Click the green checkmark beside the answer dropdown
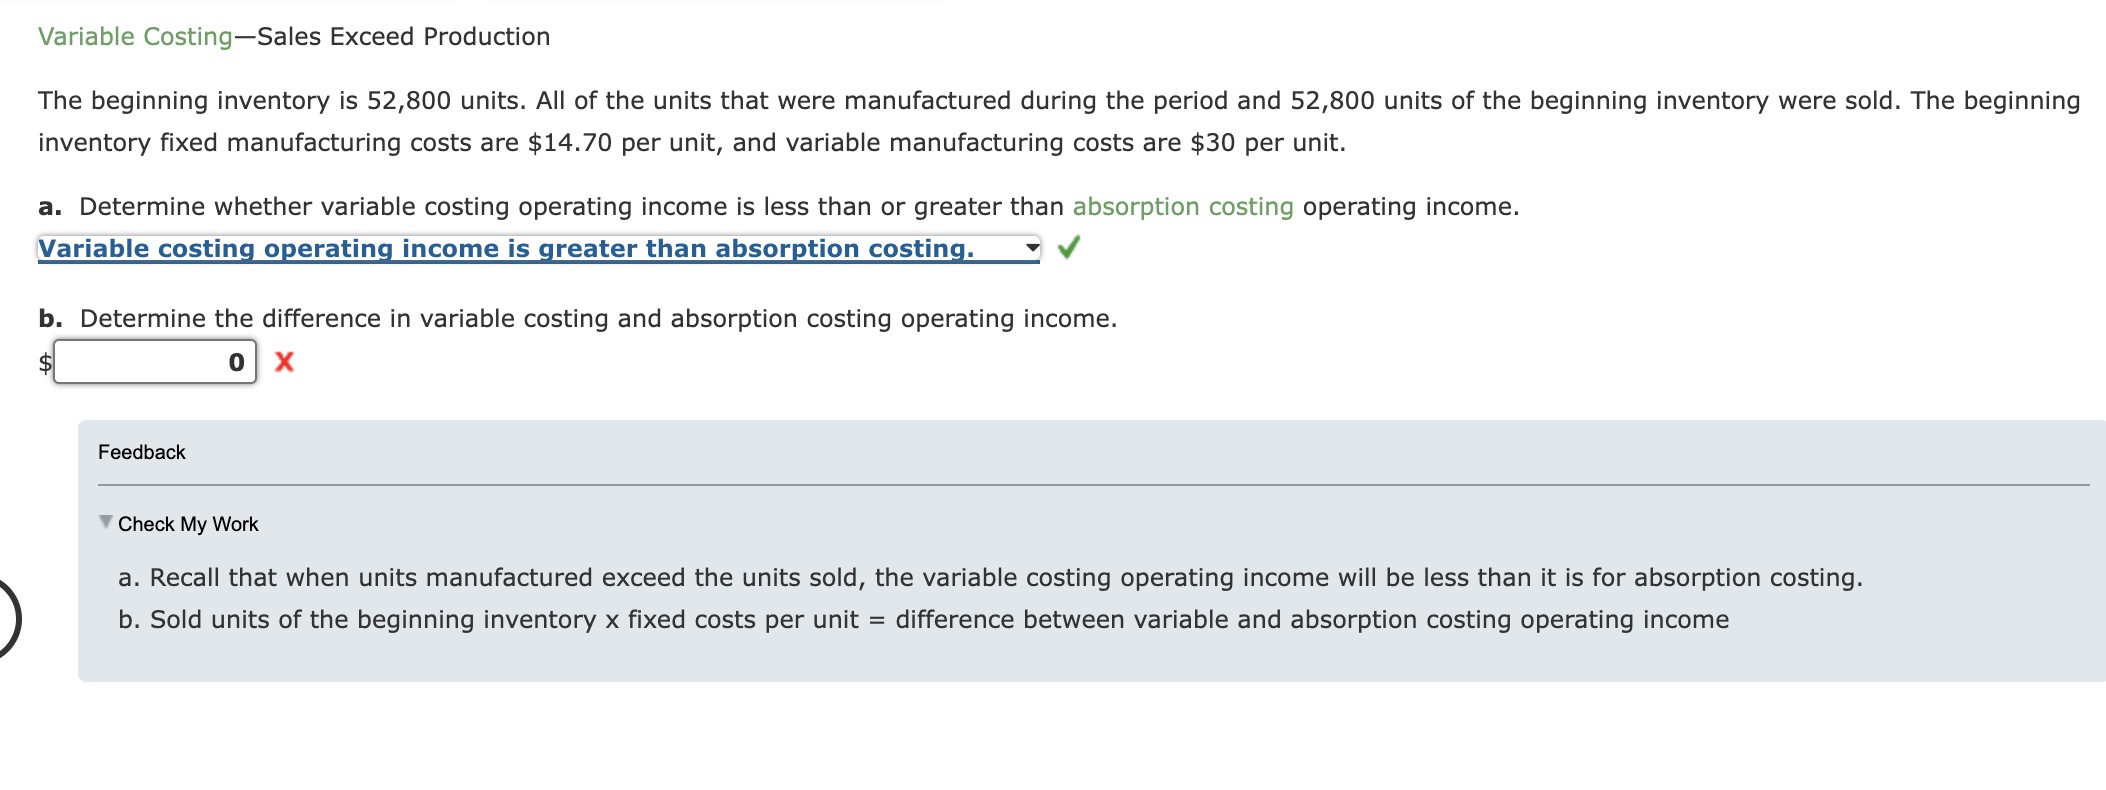2106x790 pixels. tap(1070, 249)
